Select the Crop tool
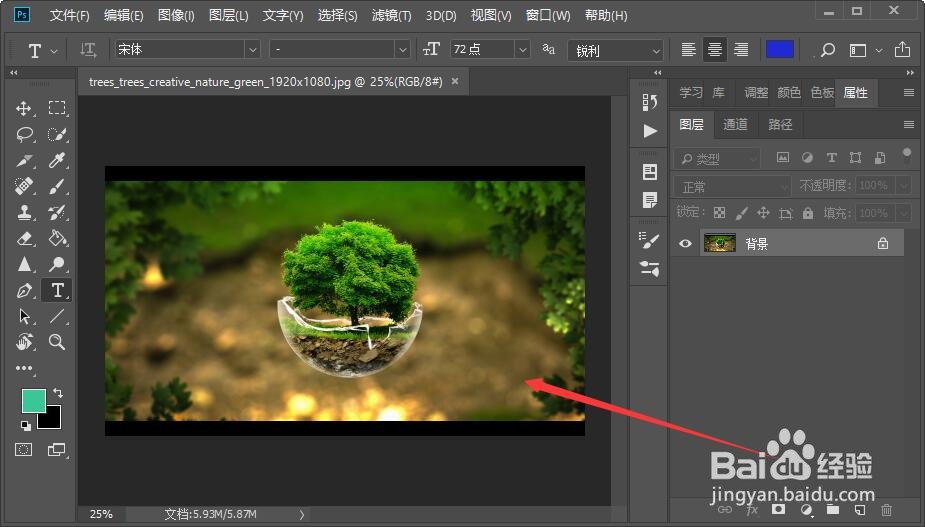 24,161
